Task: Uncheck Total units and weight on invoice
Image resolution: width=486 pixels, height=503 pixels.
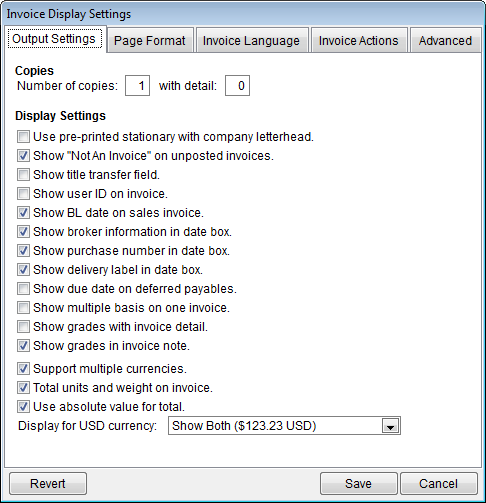Action: pyautogui.click(x=23, y=388)
